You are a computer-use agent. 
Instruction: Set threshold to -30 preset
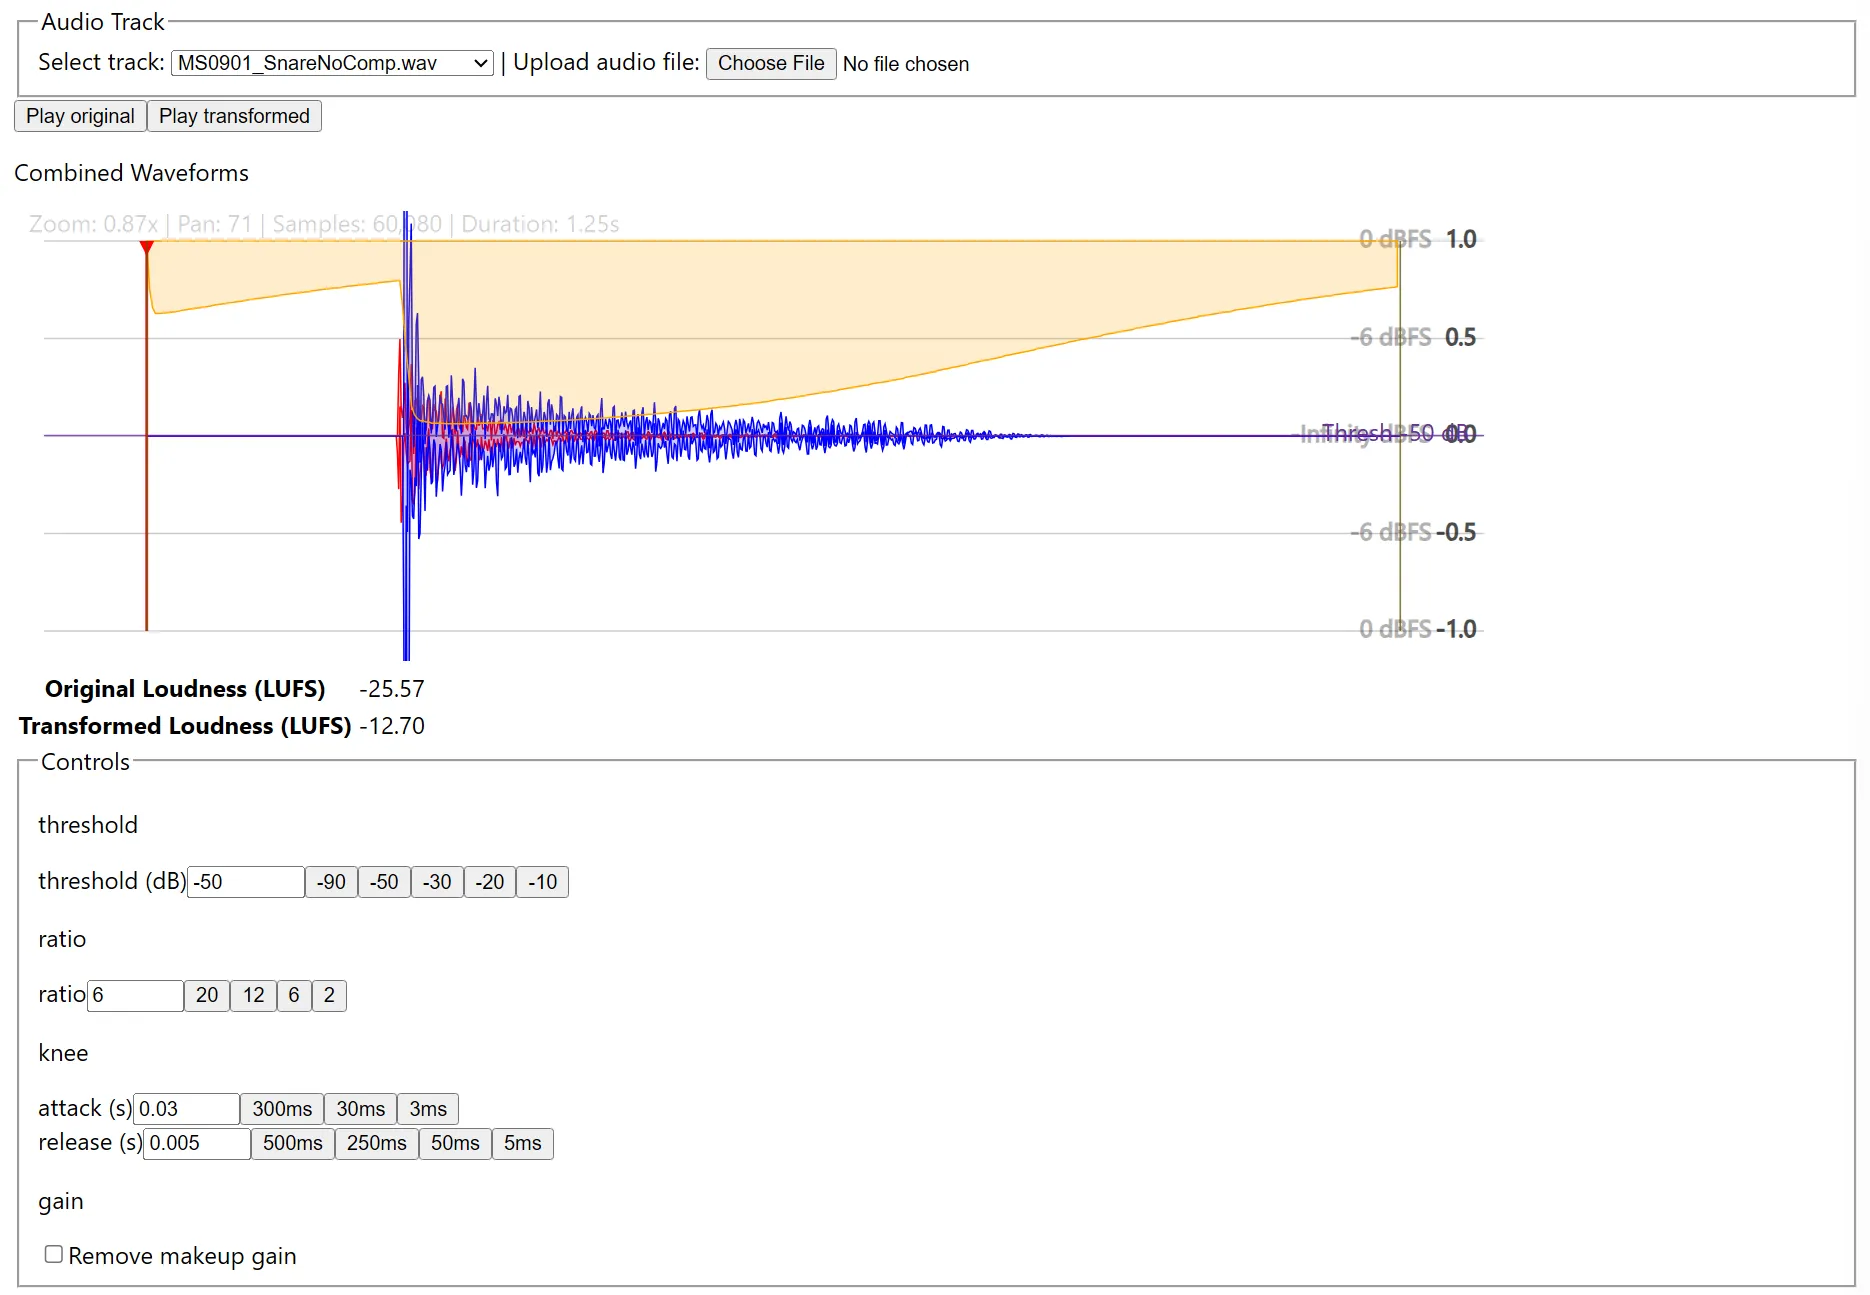(437, 882)
